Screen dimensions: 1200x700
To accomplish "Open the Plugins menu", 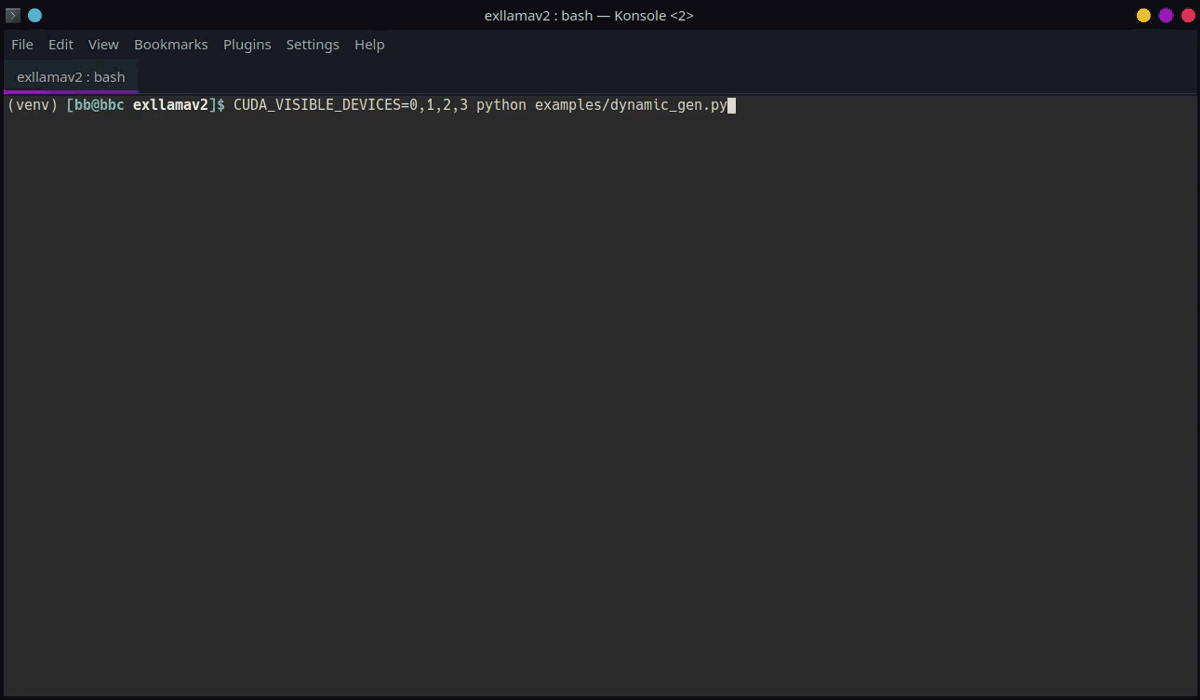I will pyautogui.click(x=247, y=44).
